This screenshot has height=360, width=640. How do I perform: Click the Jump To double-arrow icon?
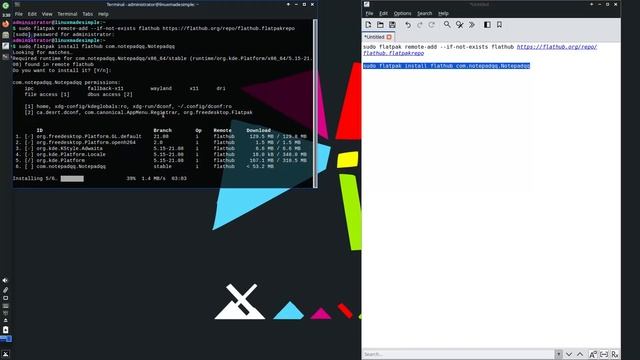(472, 25)
